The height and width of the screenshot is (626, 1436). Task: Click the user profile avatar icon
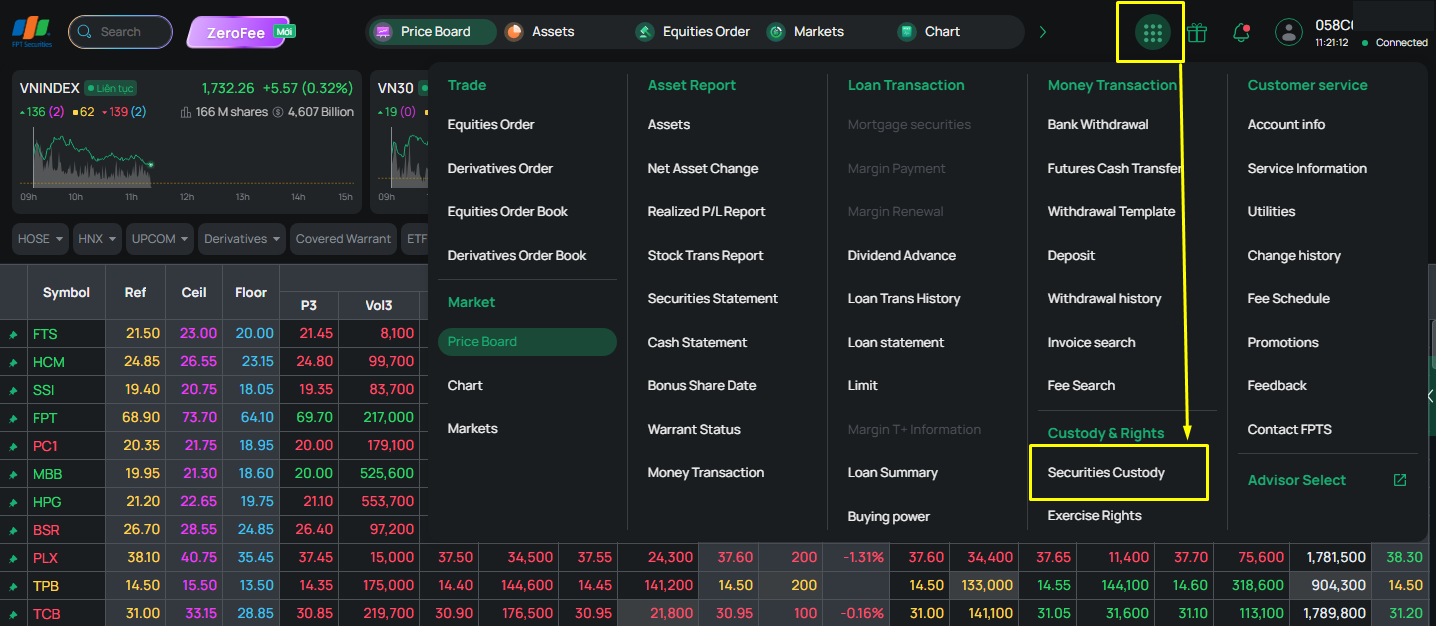[x=1289, y=32]
